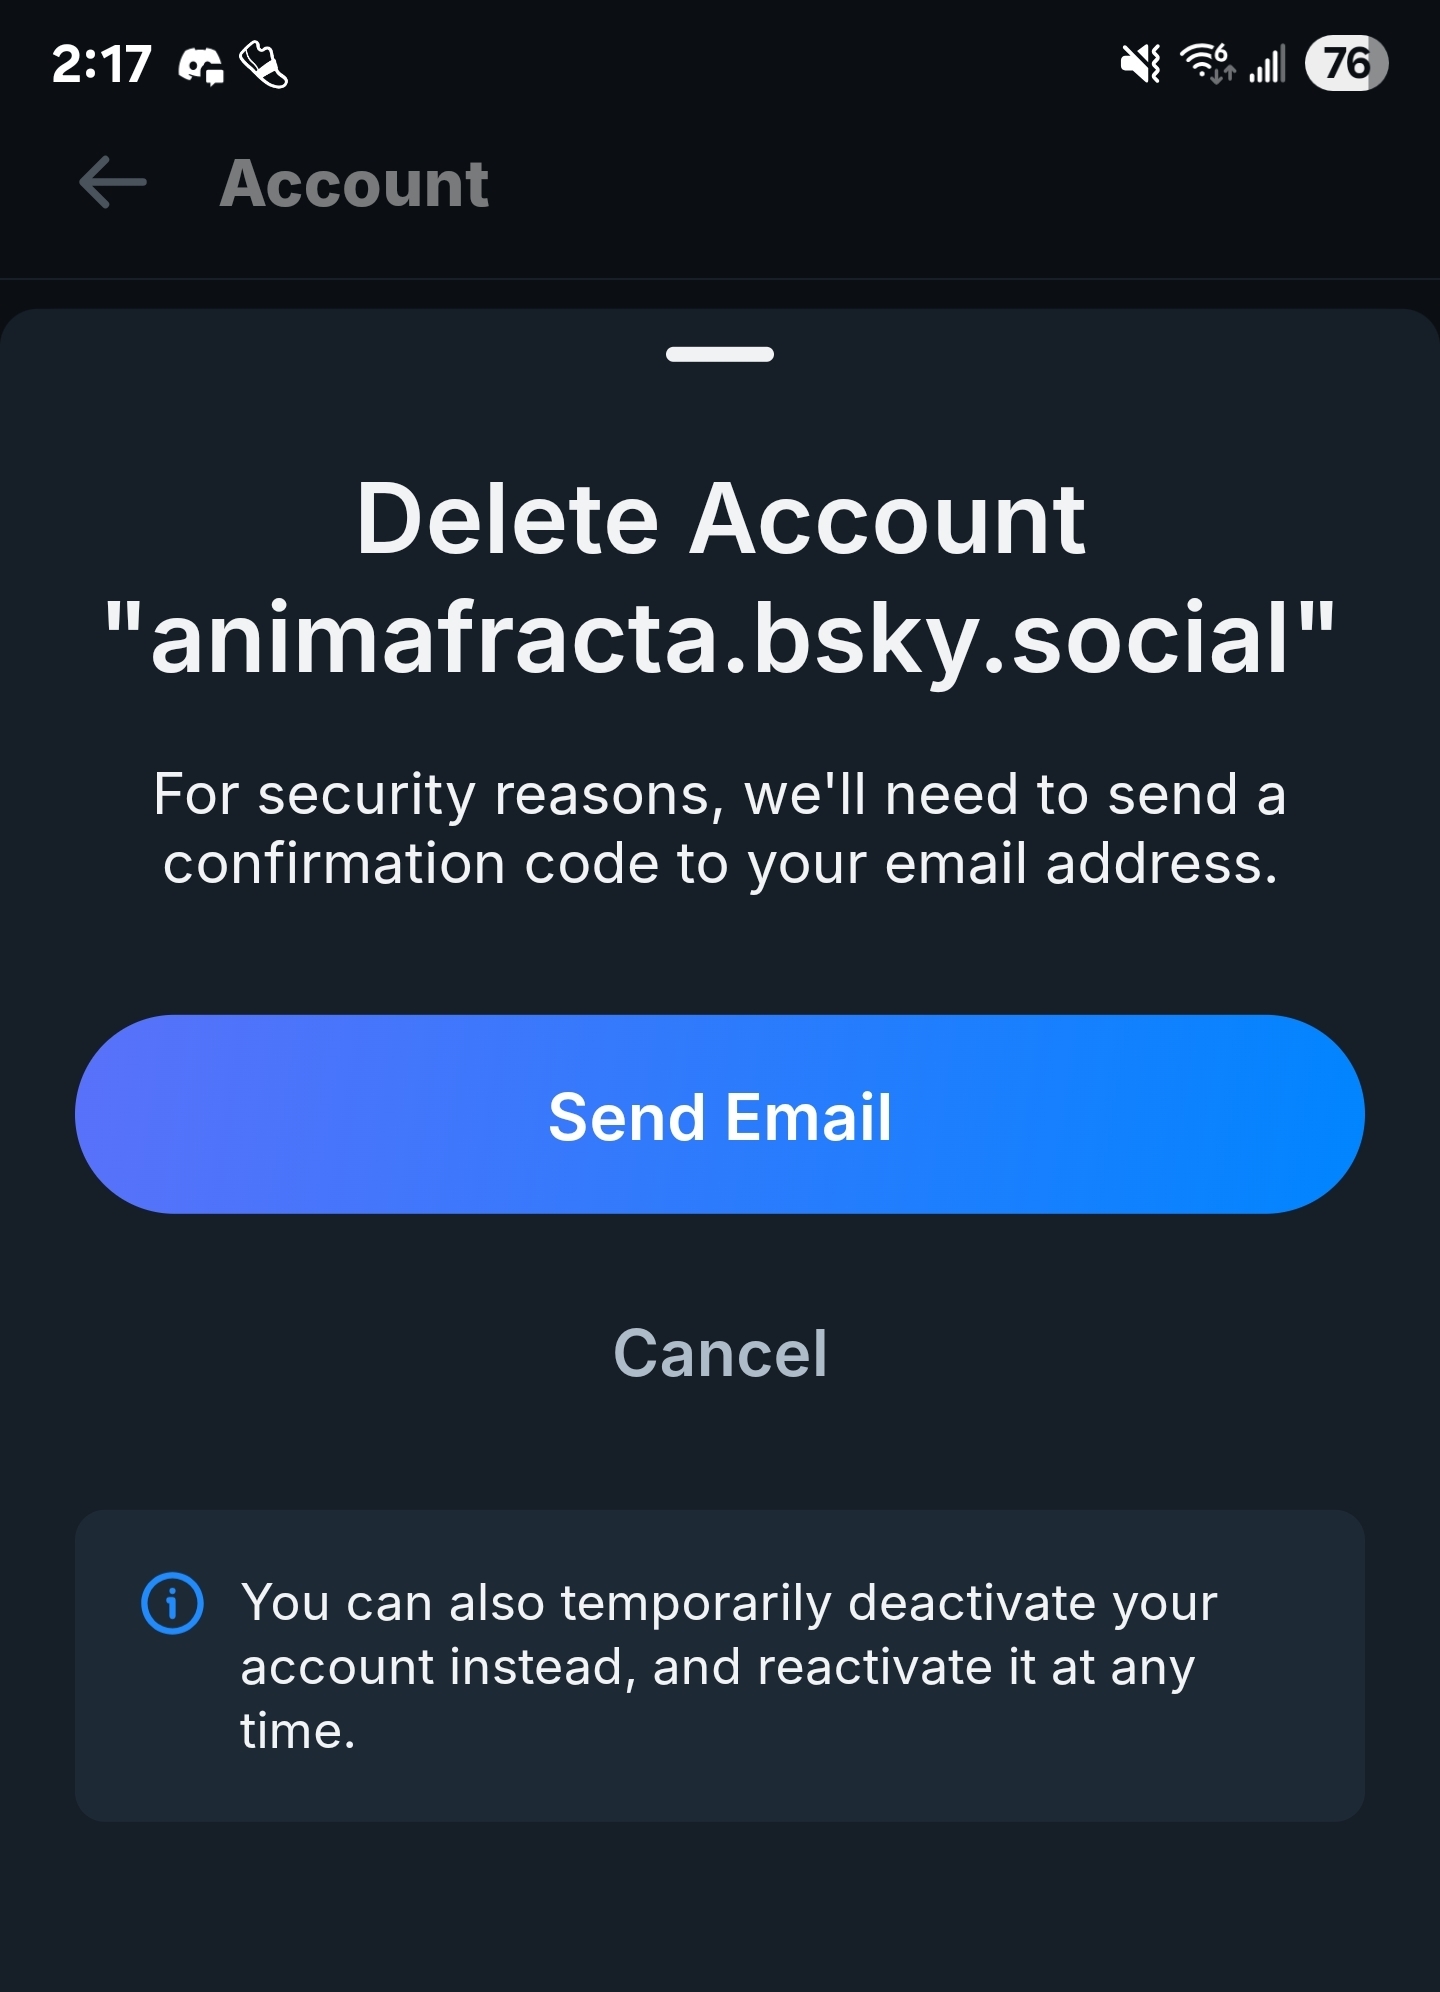This screenshot has width=1440, height=1992.
Task: Tap the Wi-Fi 6 status icon
Action: [1208, 64]
